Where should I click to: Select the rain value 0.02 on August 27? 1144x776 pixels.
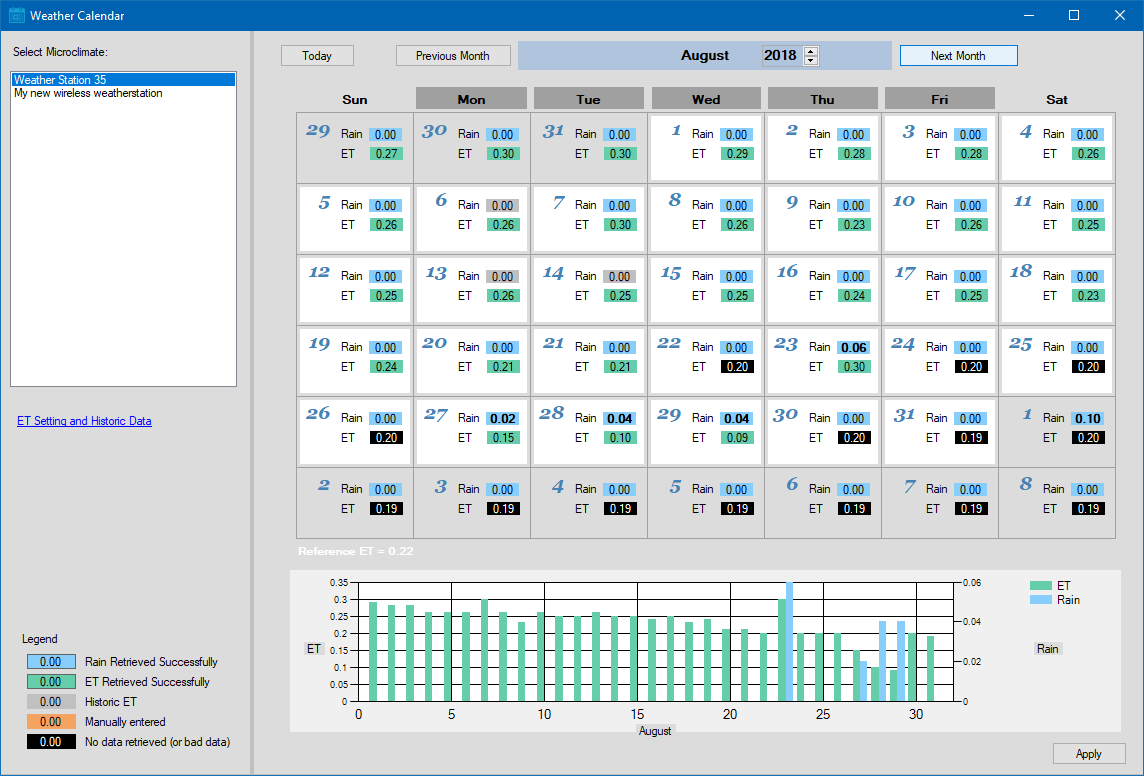503,419
